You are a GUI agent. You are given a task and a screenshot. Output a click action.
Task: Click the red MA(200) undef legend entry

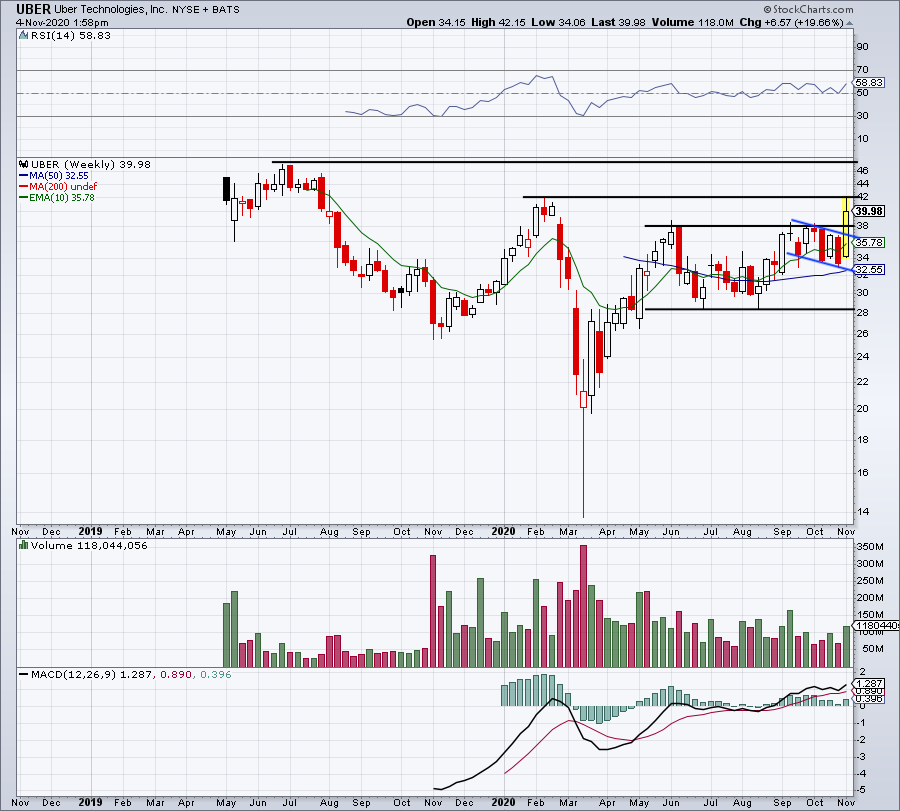pyautogui.click(x=58, y=187)
